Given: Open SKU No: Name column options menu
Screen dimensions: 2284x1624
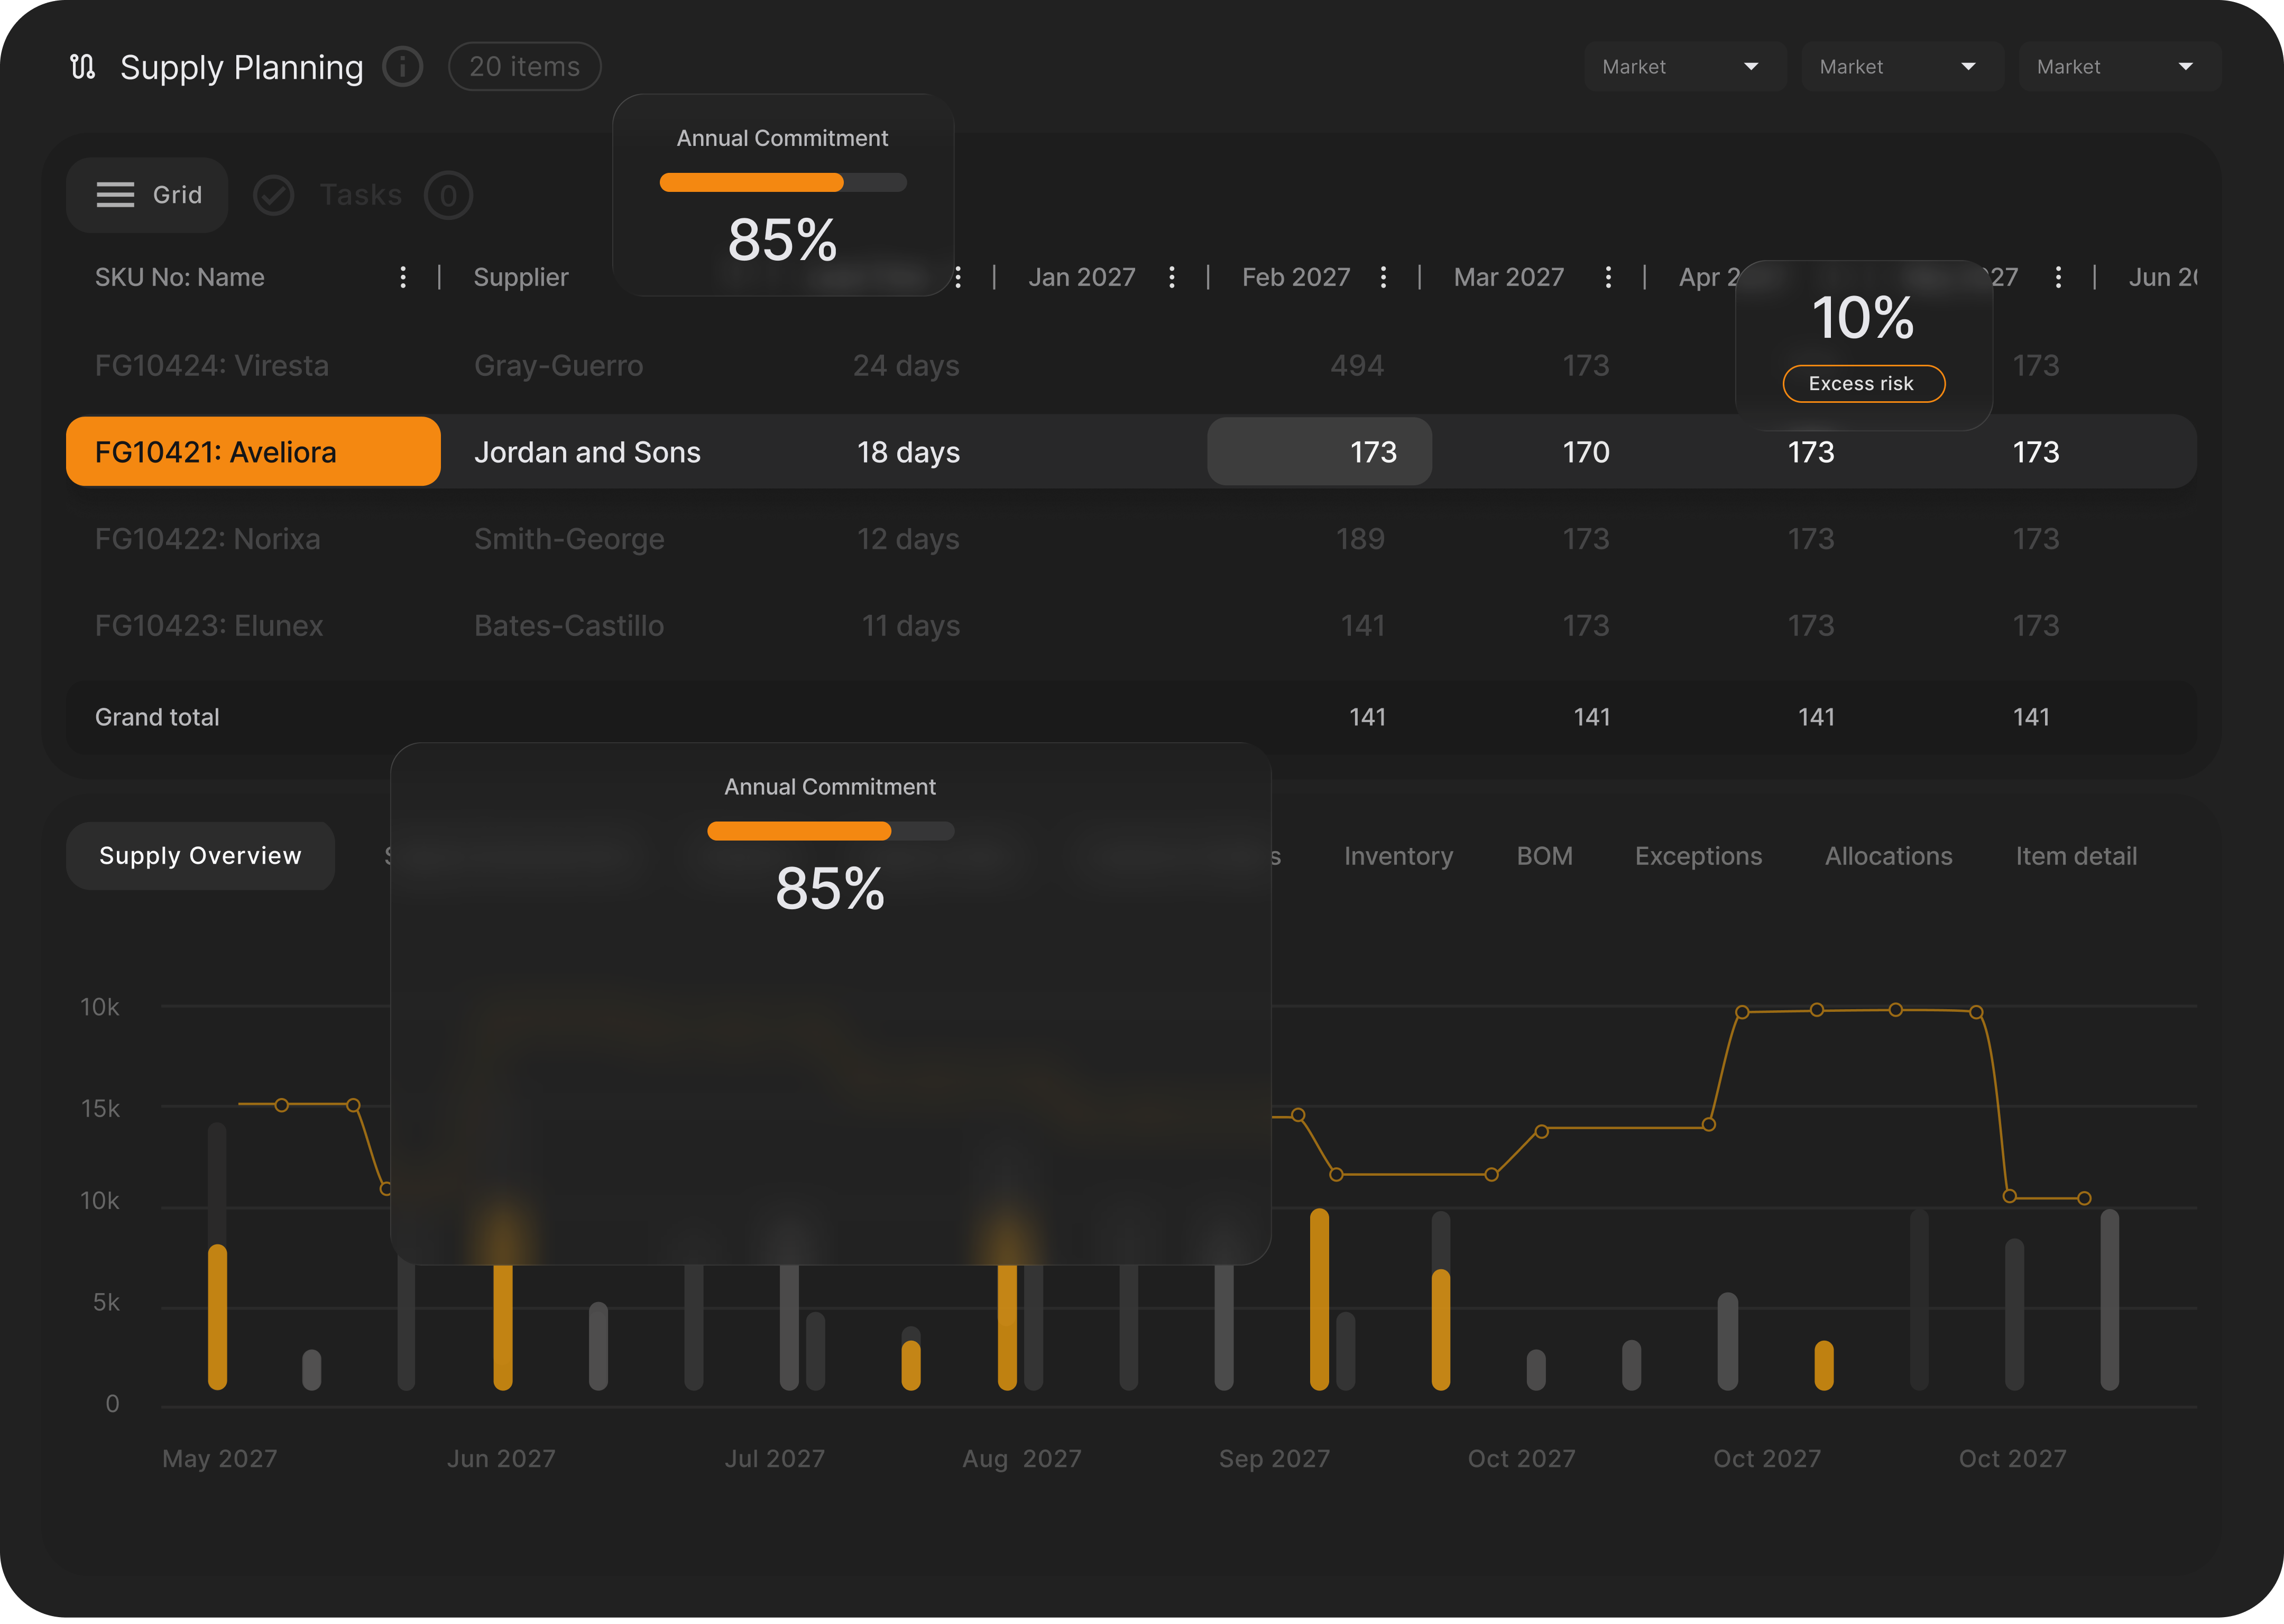Looking at the screenshot, I should click(x=403, y=277).
